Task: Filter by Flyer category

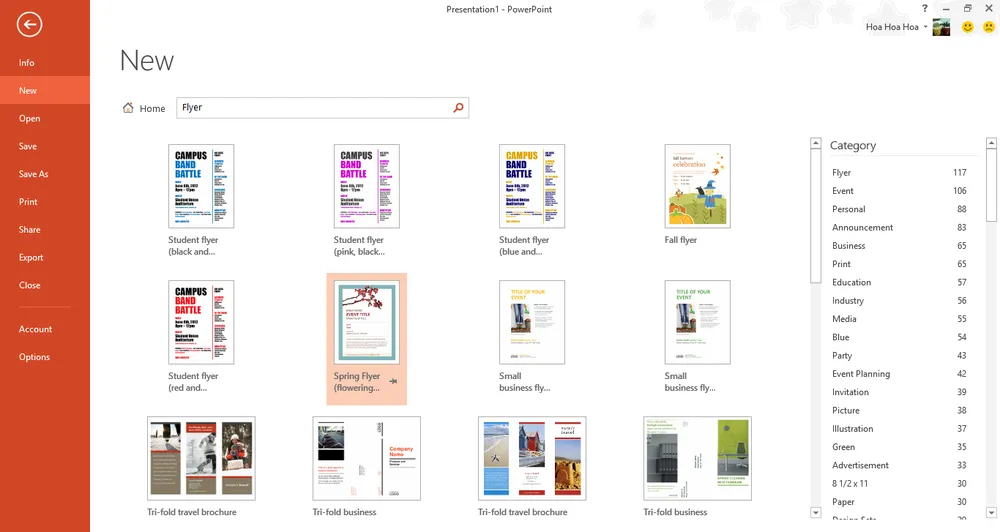Action: coord(899,172)
